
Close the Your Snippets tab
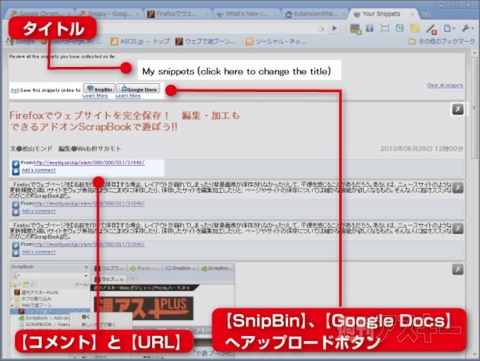(x=412, y=14)
